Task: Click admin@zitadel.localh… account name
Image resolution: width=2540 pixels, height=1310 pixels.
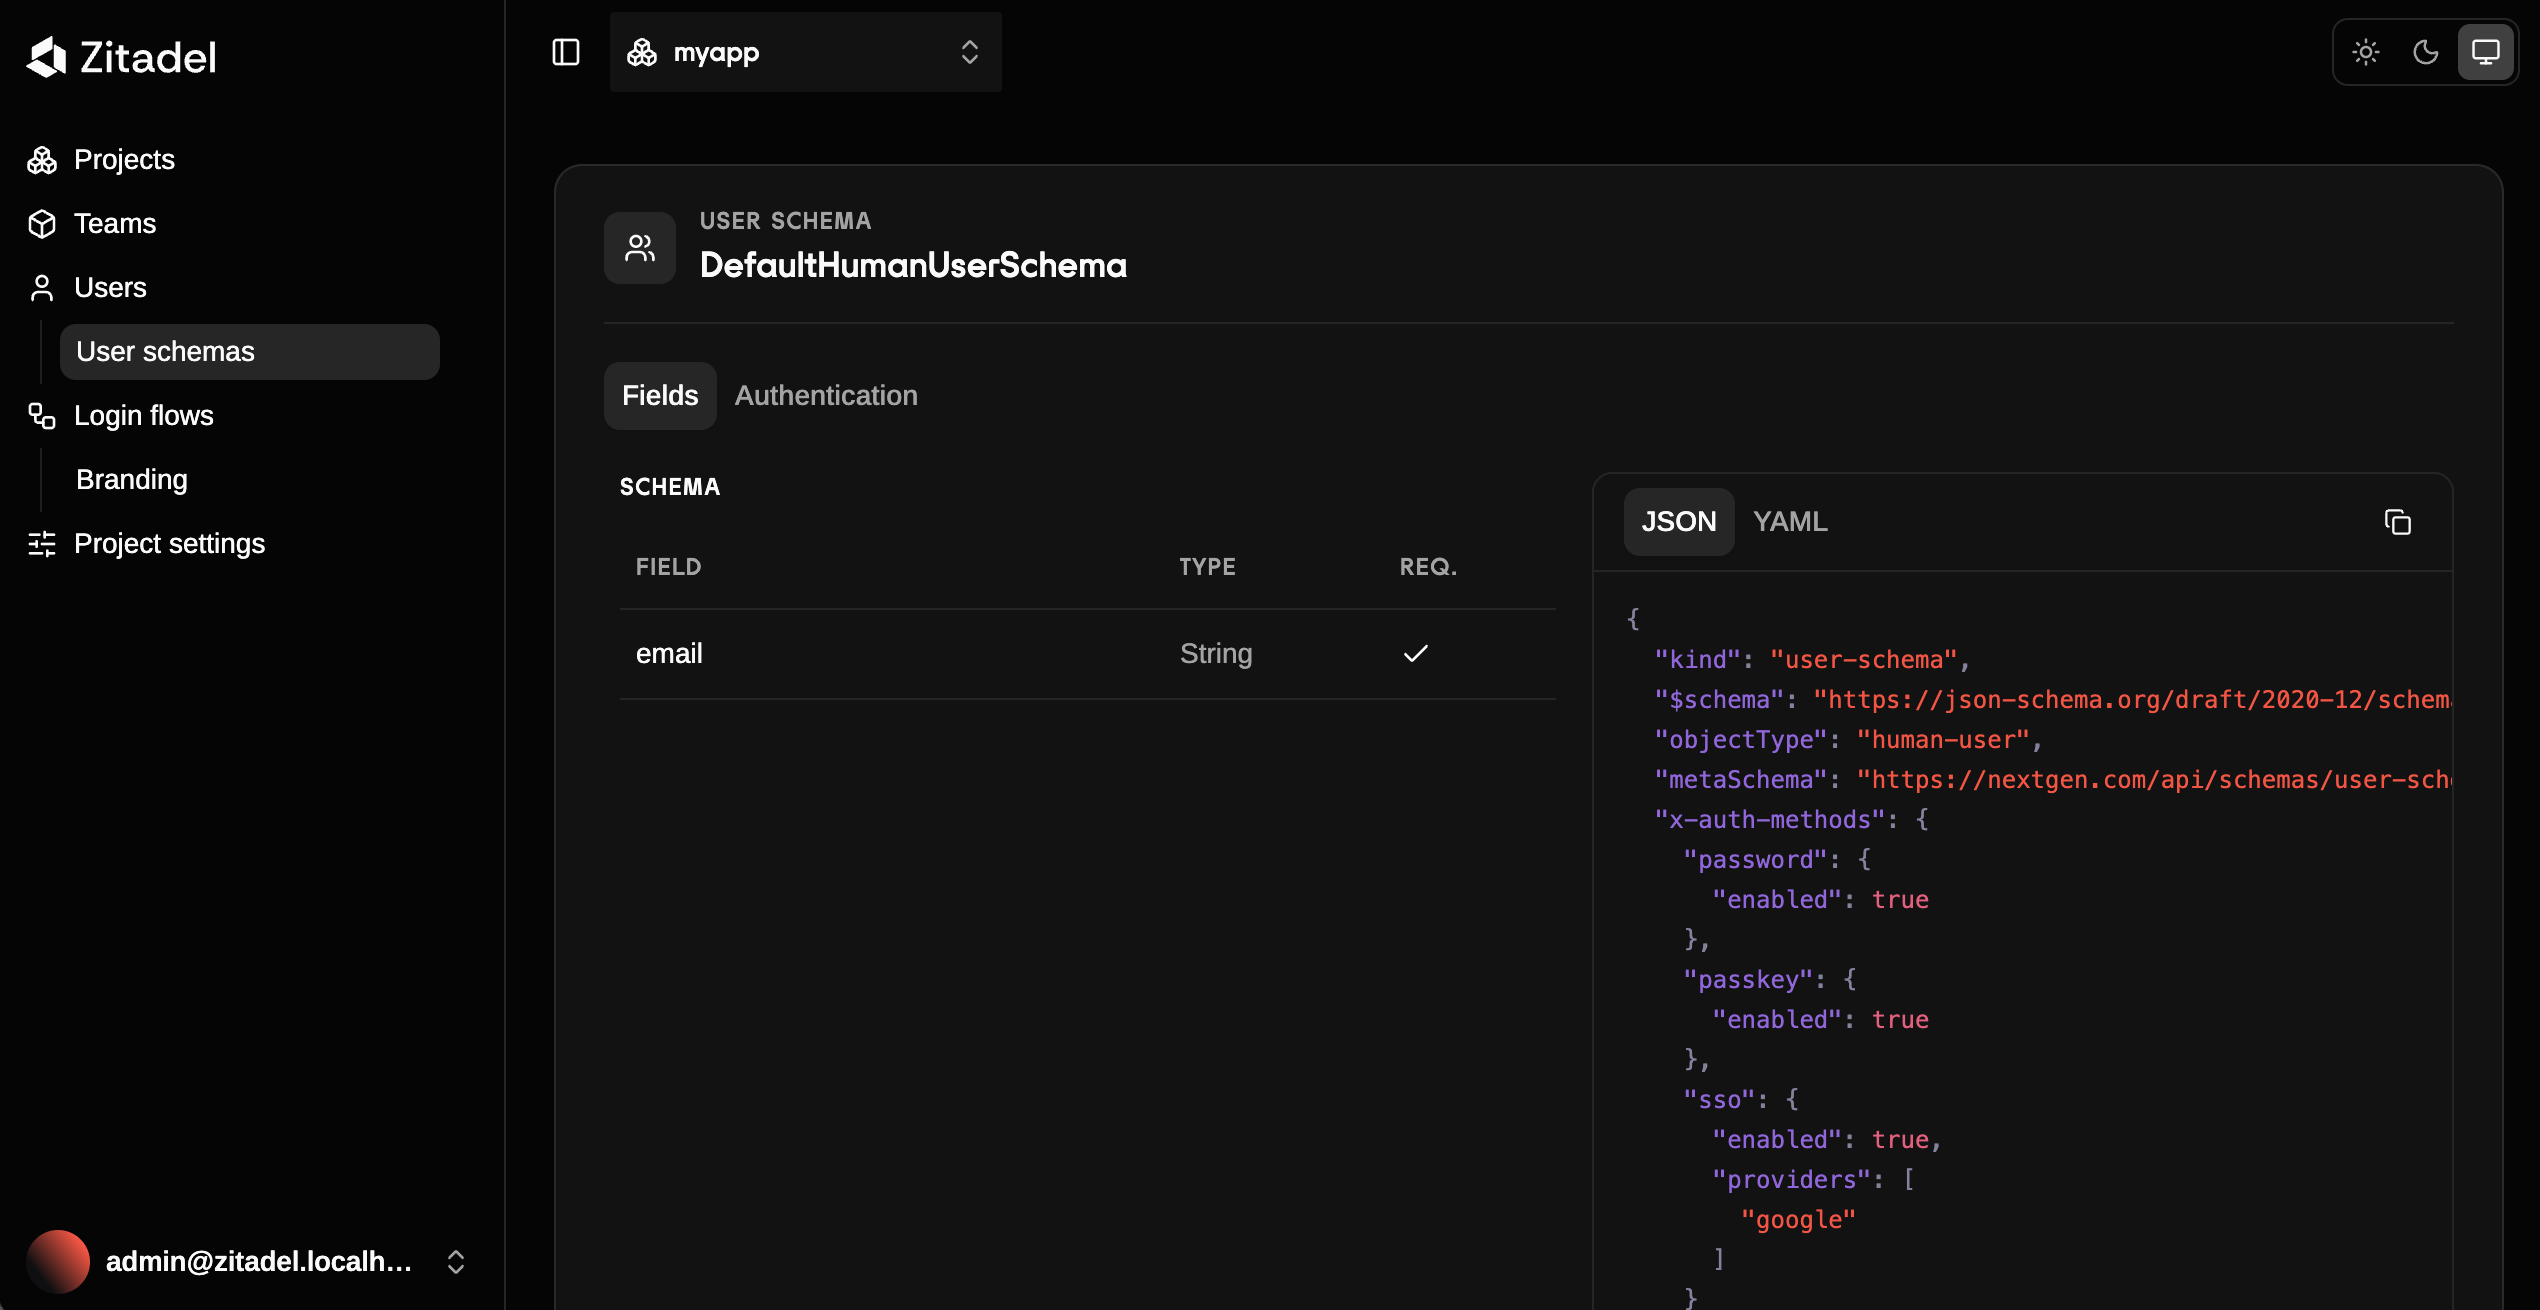Action: point(259,1262)
